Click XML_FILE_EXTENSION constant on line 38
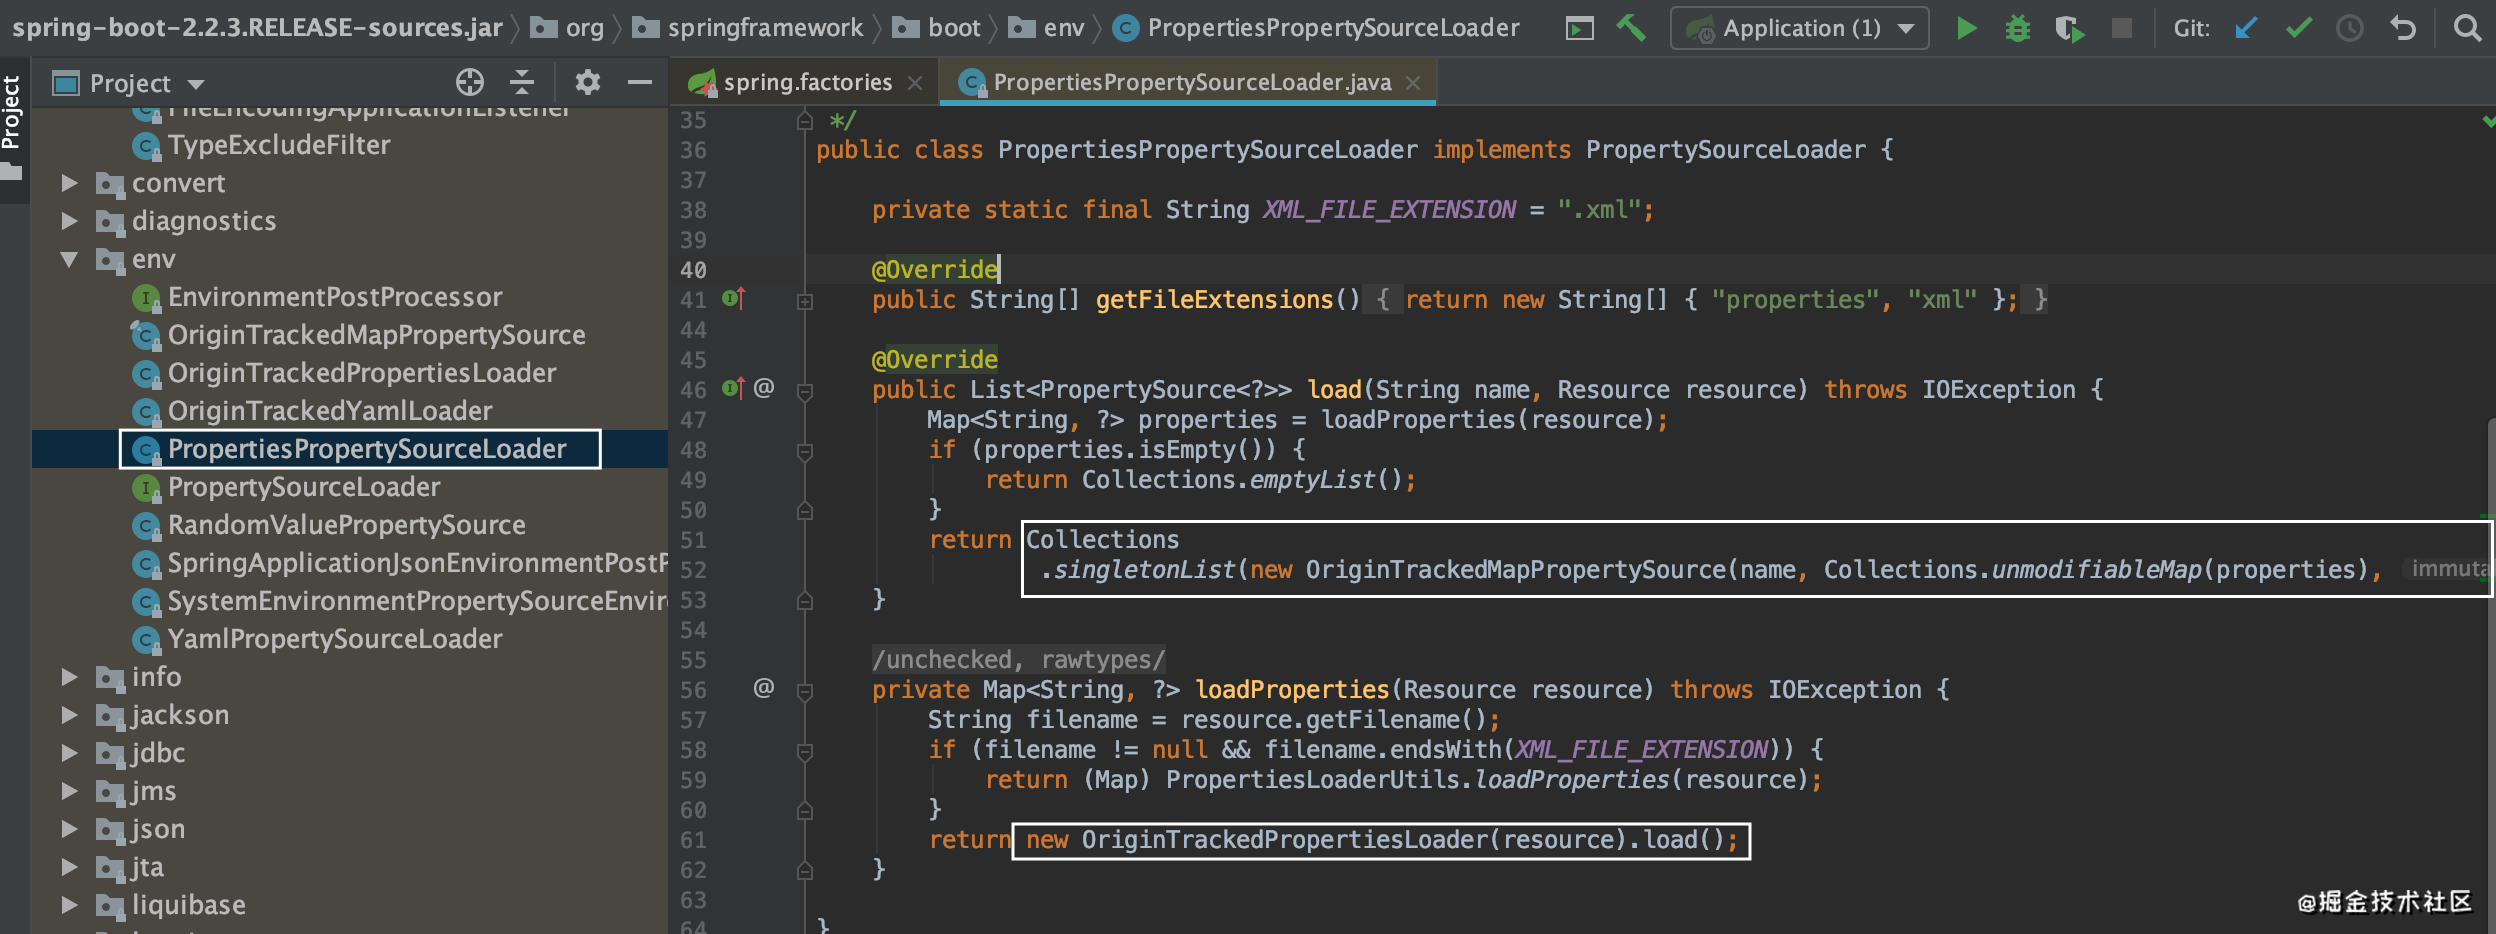Viewport: 2496px width, 934px height. click(1389, 209)
